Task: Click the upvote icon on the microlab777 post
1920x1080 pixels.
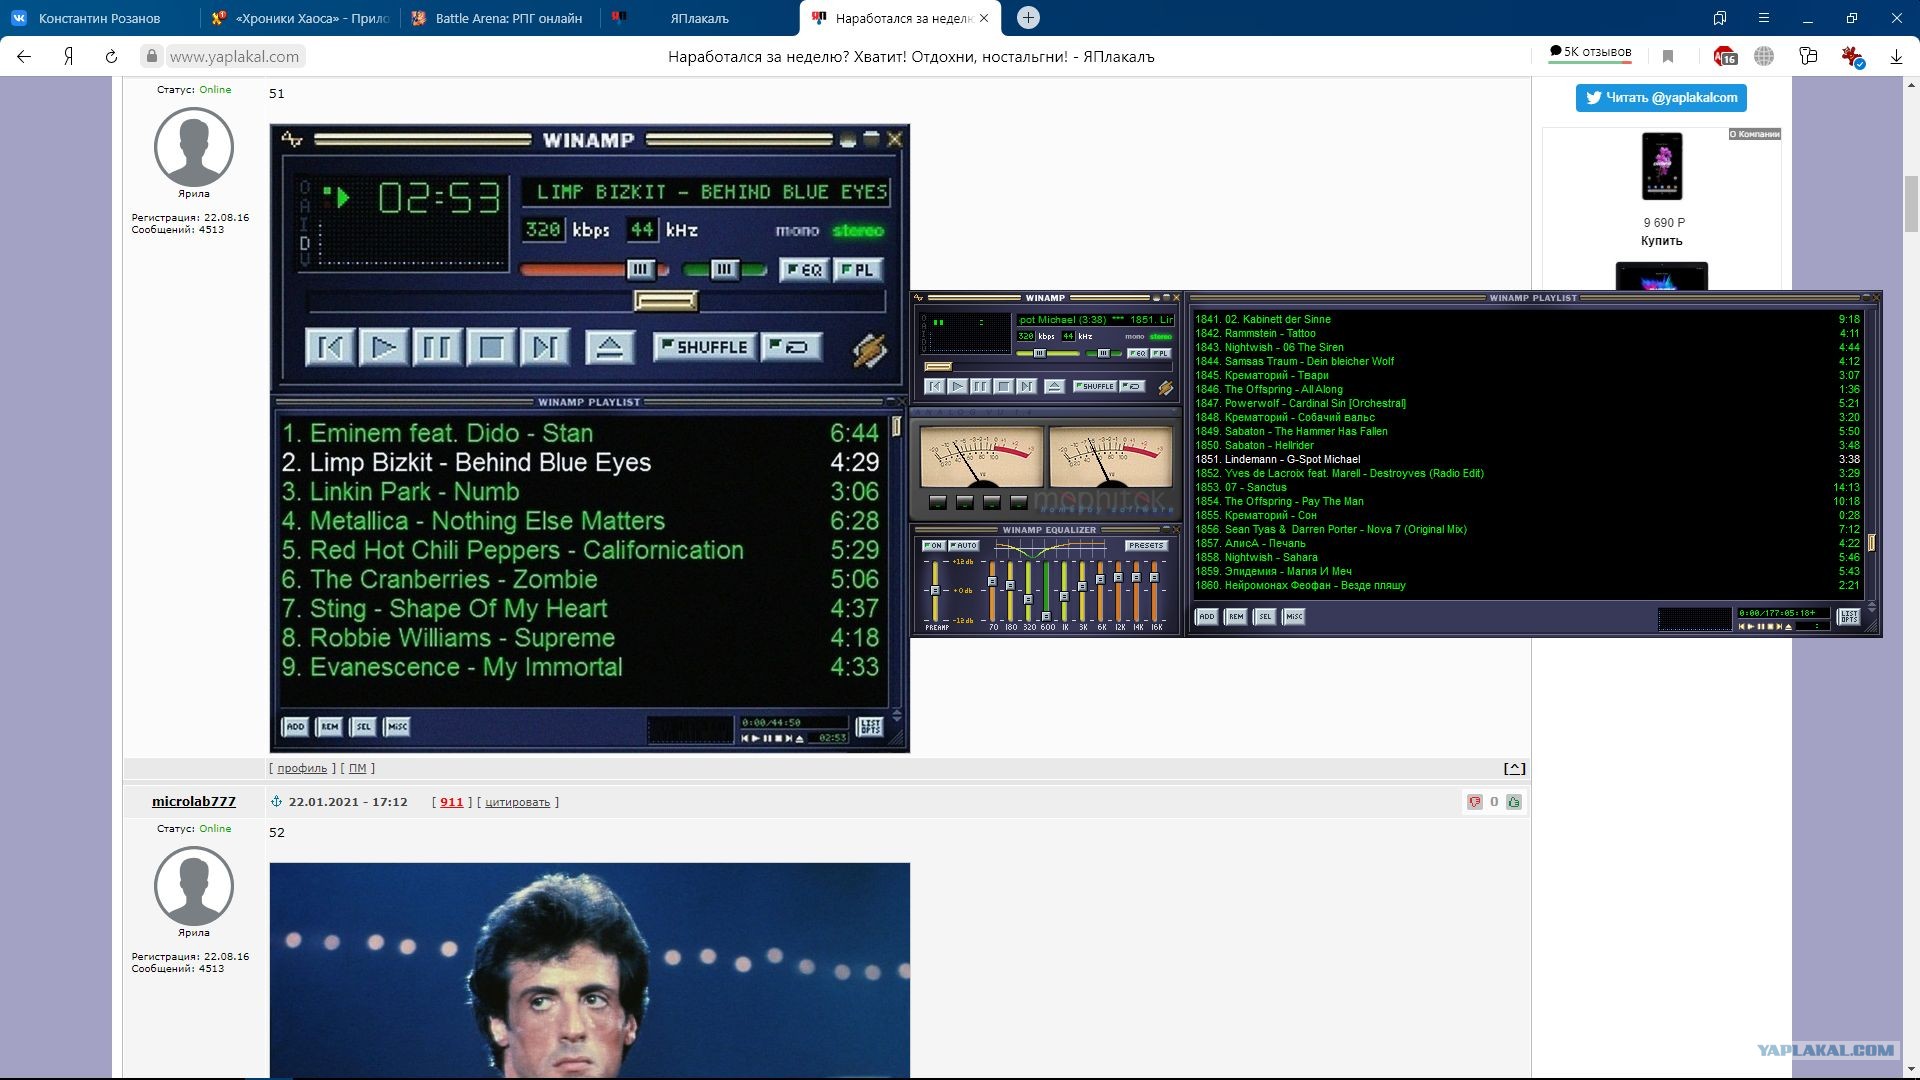Action: coord(1514,802)
